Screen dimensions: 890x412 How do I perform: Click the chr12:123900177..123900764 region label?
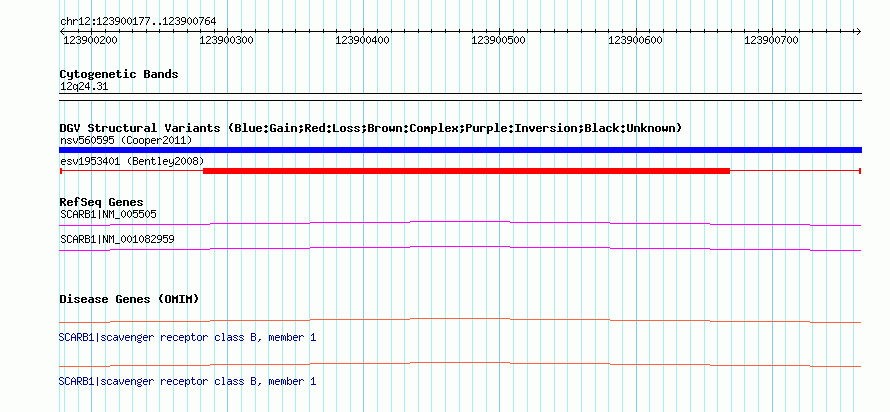pos(138,22)
